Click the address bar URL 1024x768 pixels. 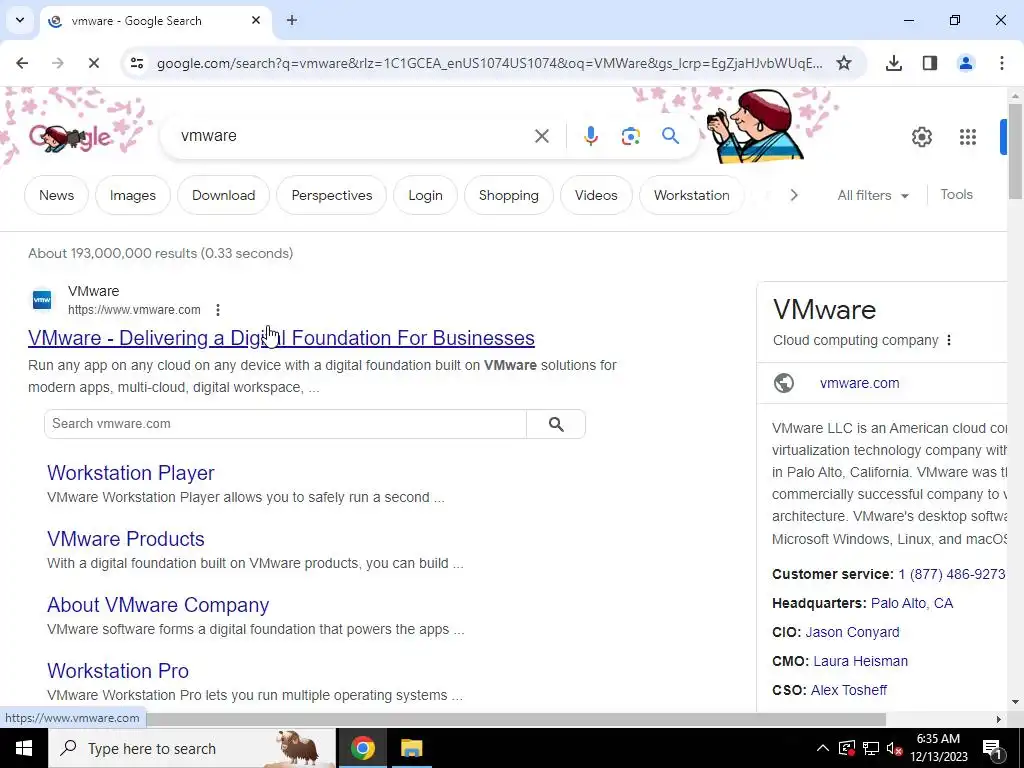489,63
